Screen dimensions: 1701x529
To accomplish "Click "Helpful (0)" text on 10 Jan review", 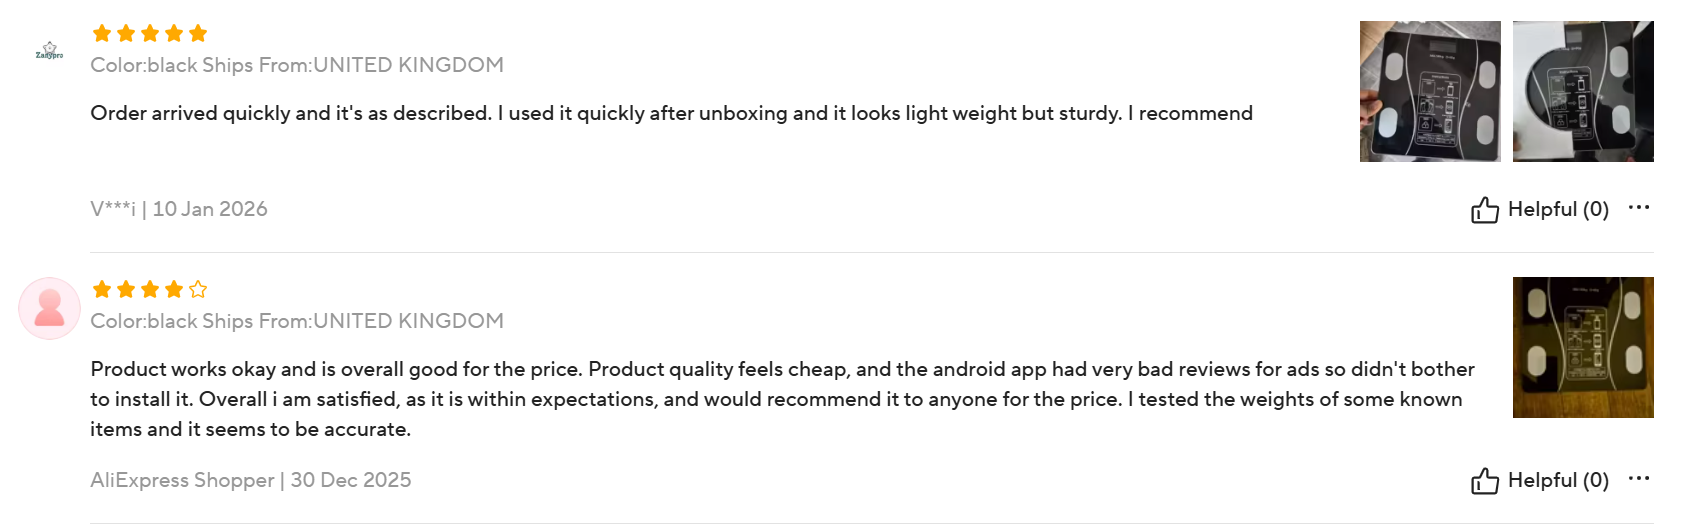I will (1558, 210).
